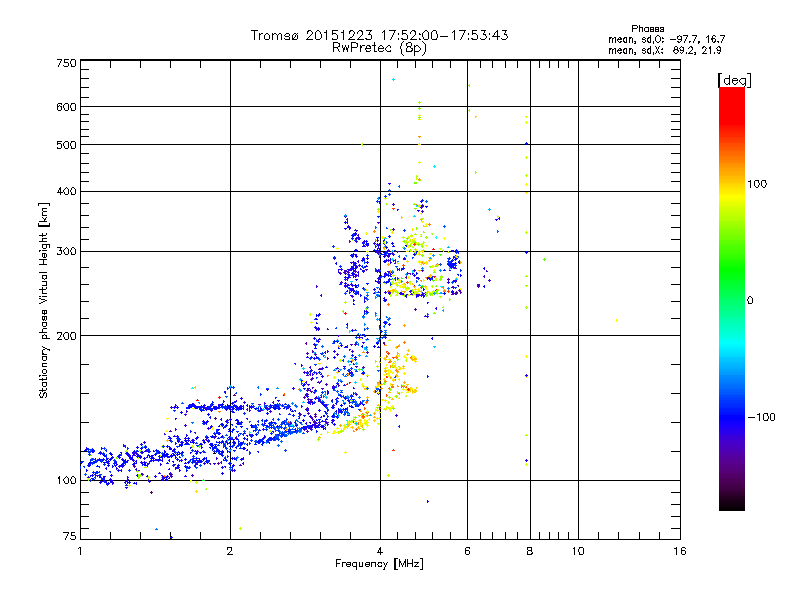This screenshot has width=800, height=600.
Task: Click the colorbar tick label '0'
Action: [750, 301]
